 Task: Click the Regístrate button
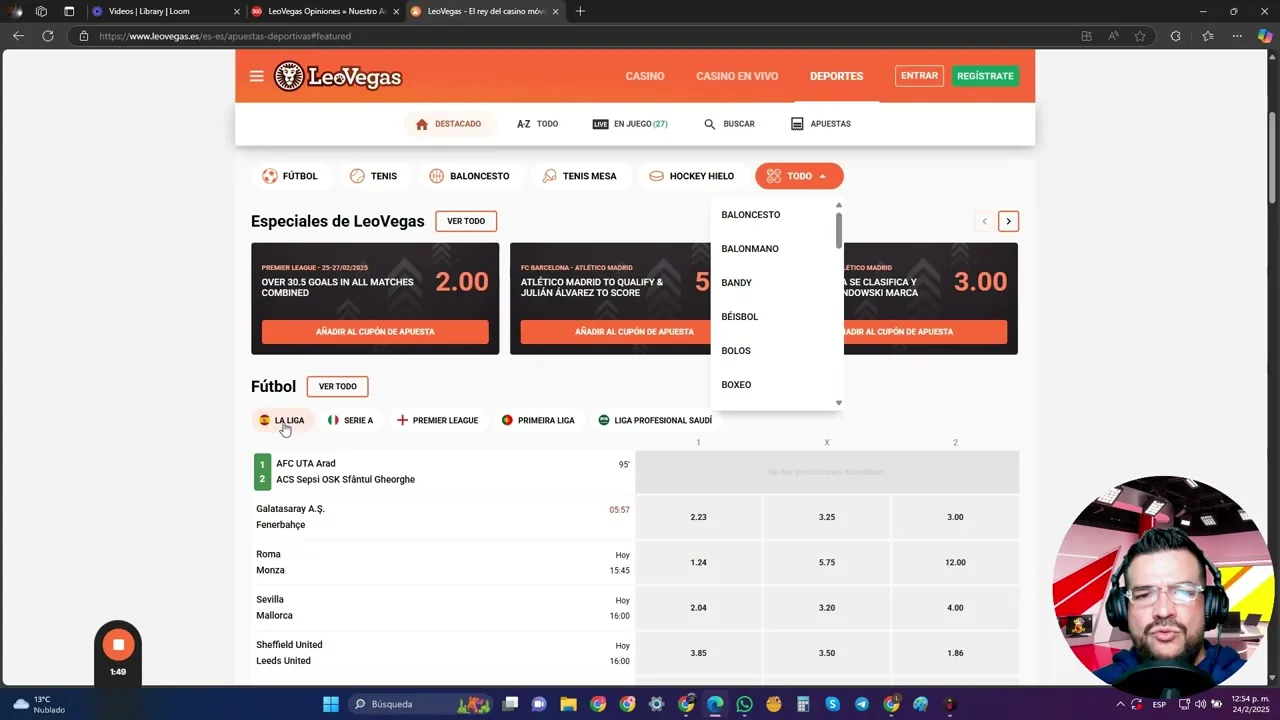coord(985,76)
